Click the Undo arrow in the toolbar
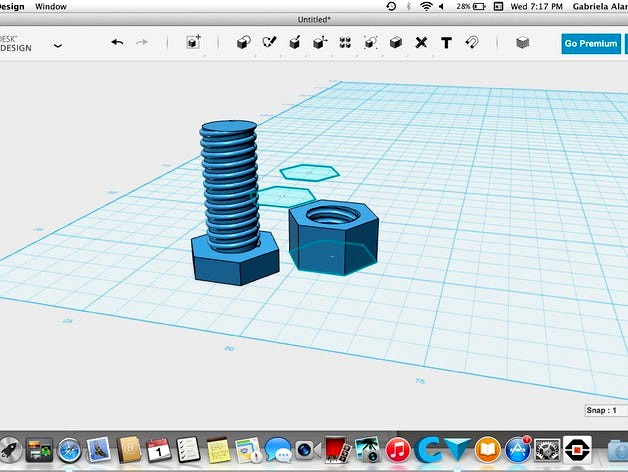The height and width of the screenshot is (472, 628). tap(117, 43)
